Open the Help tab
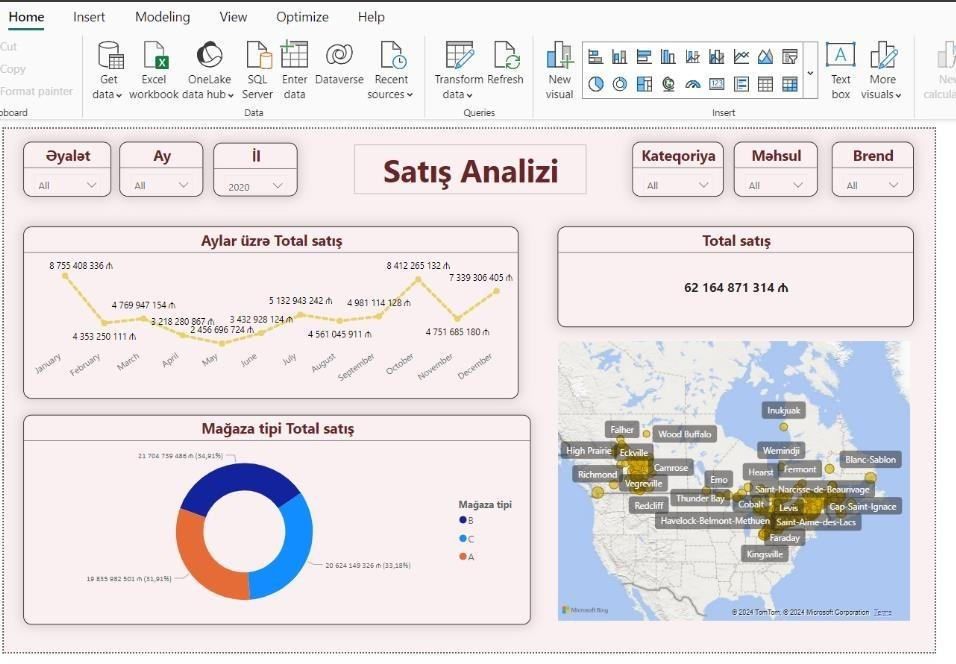 (x=371, y=17)
